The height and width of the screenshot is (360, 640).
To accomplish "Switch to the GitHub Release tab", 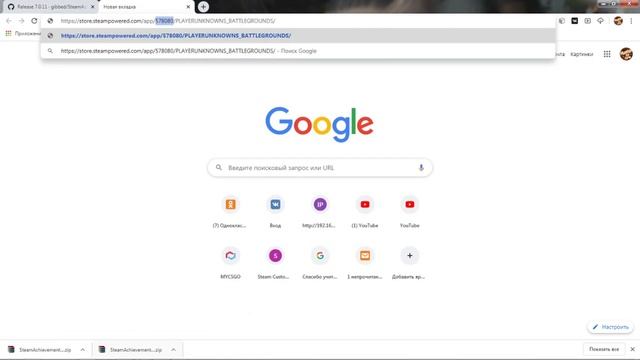I will point(51,7).
